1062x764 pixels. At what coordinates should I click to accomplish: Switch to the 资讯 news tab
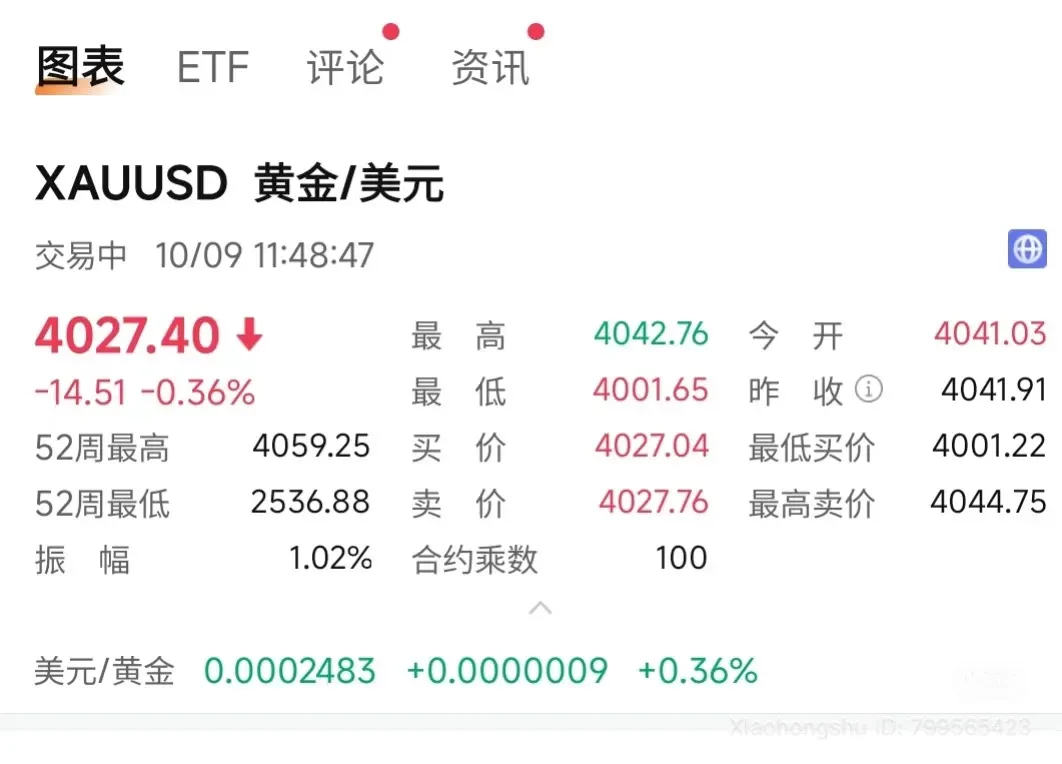click(490, 68)
